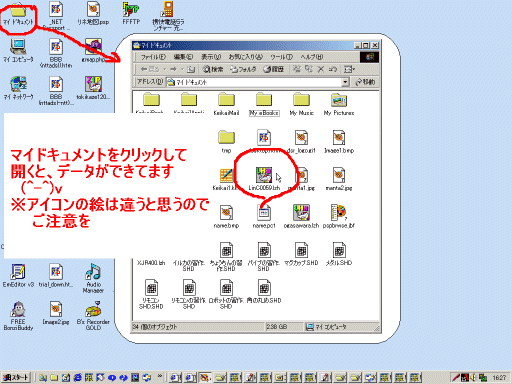Viewport: 512px width, 384px height.
Task: Launch Internet Explorer from quick launch
Action: (x=78, y=378)
